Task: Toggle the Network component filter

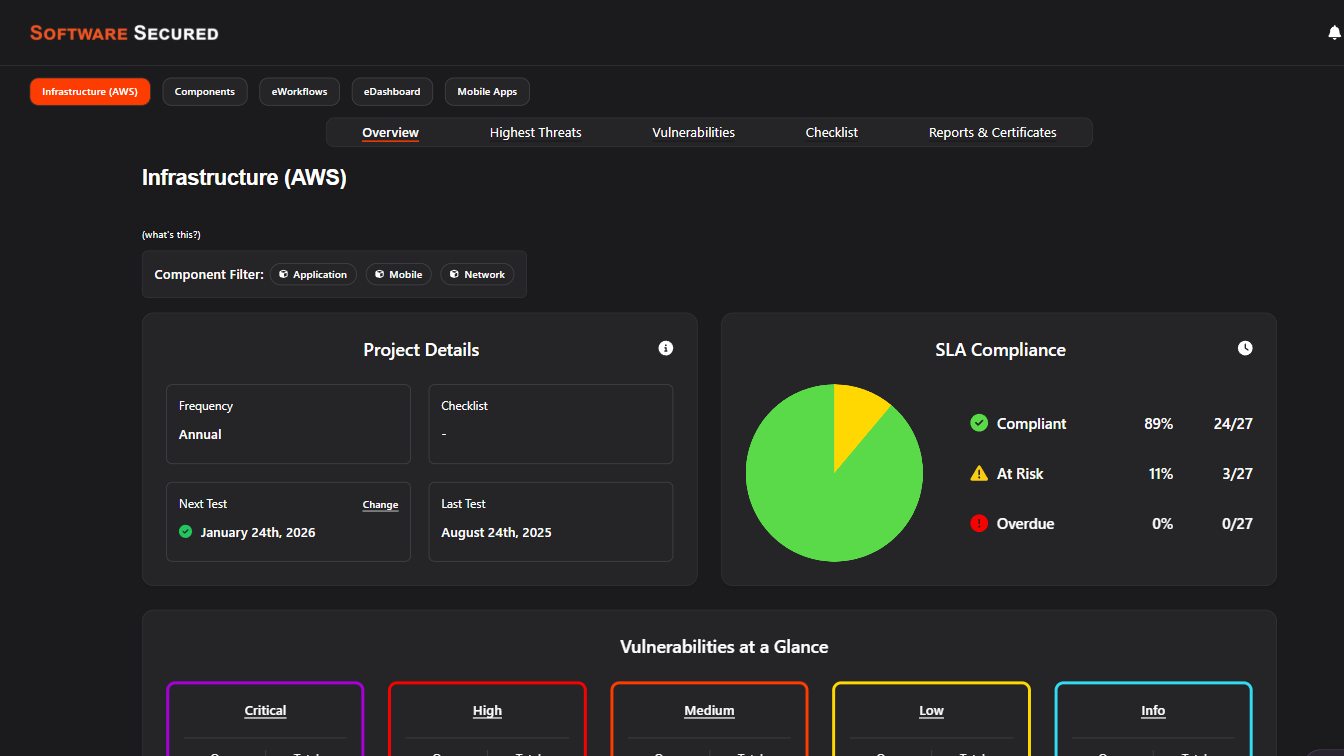Action: coord(477,274)
